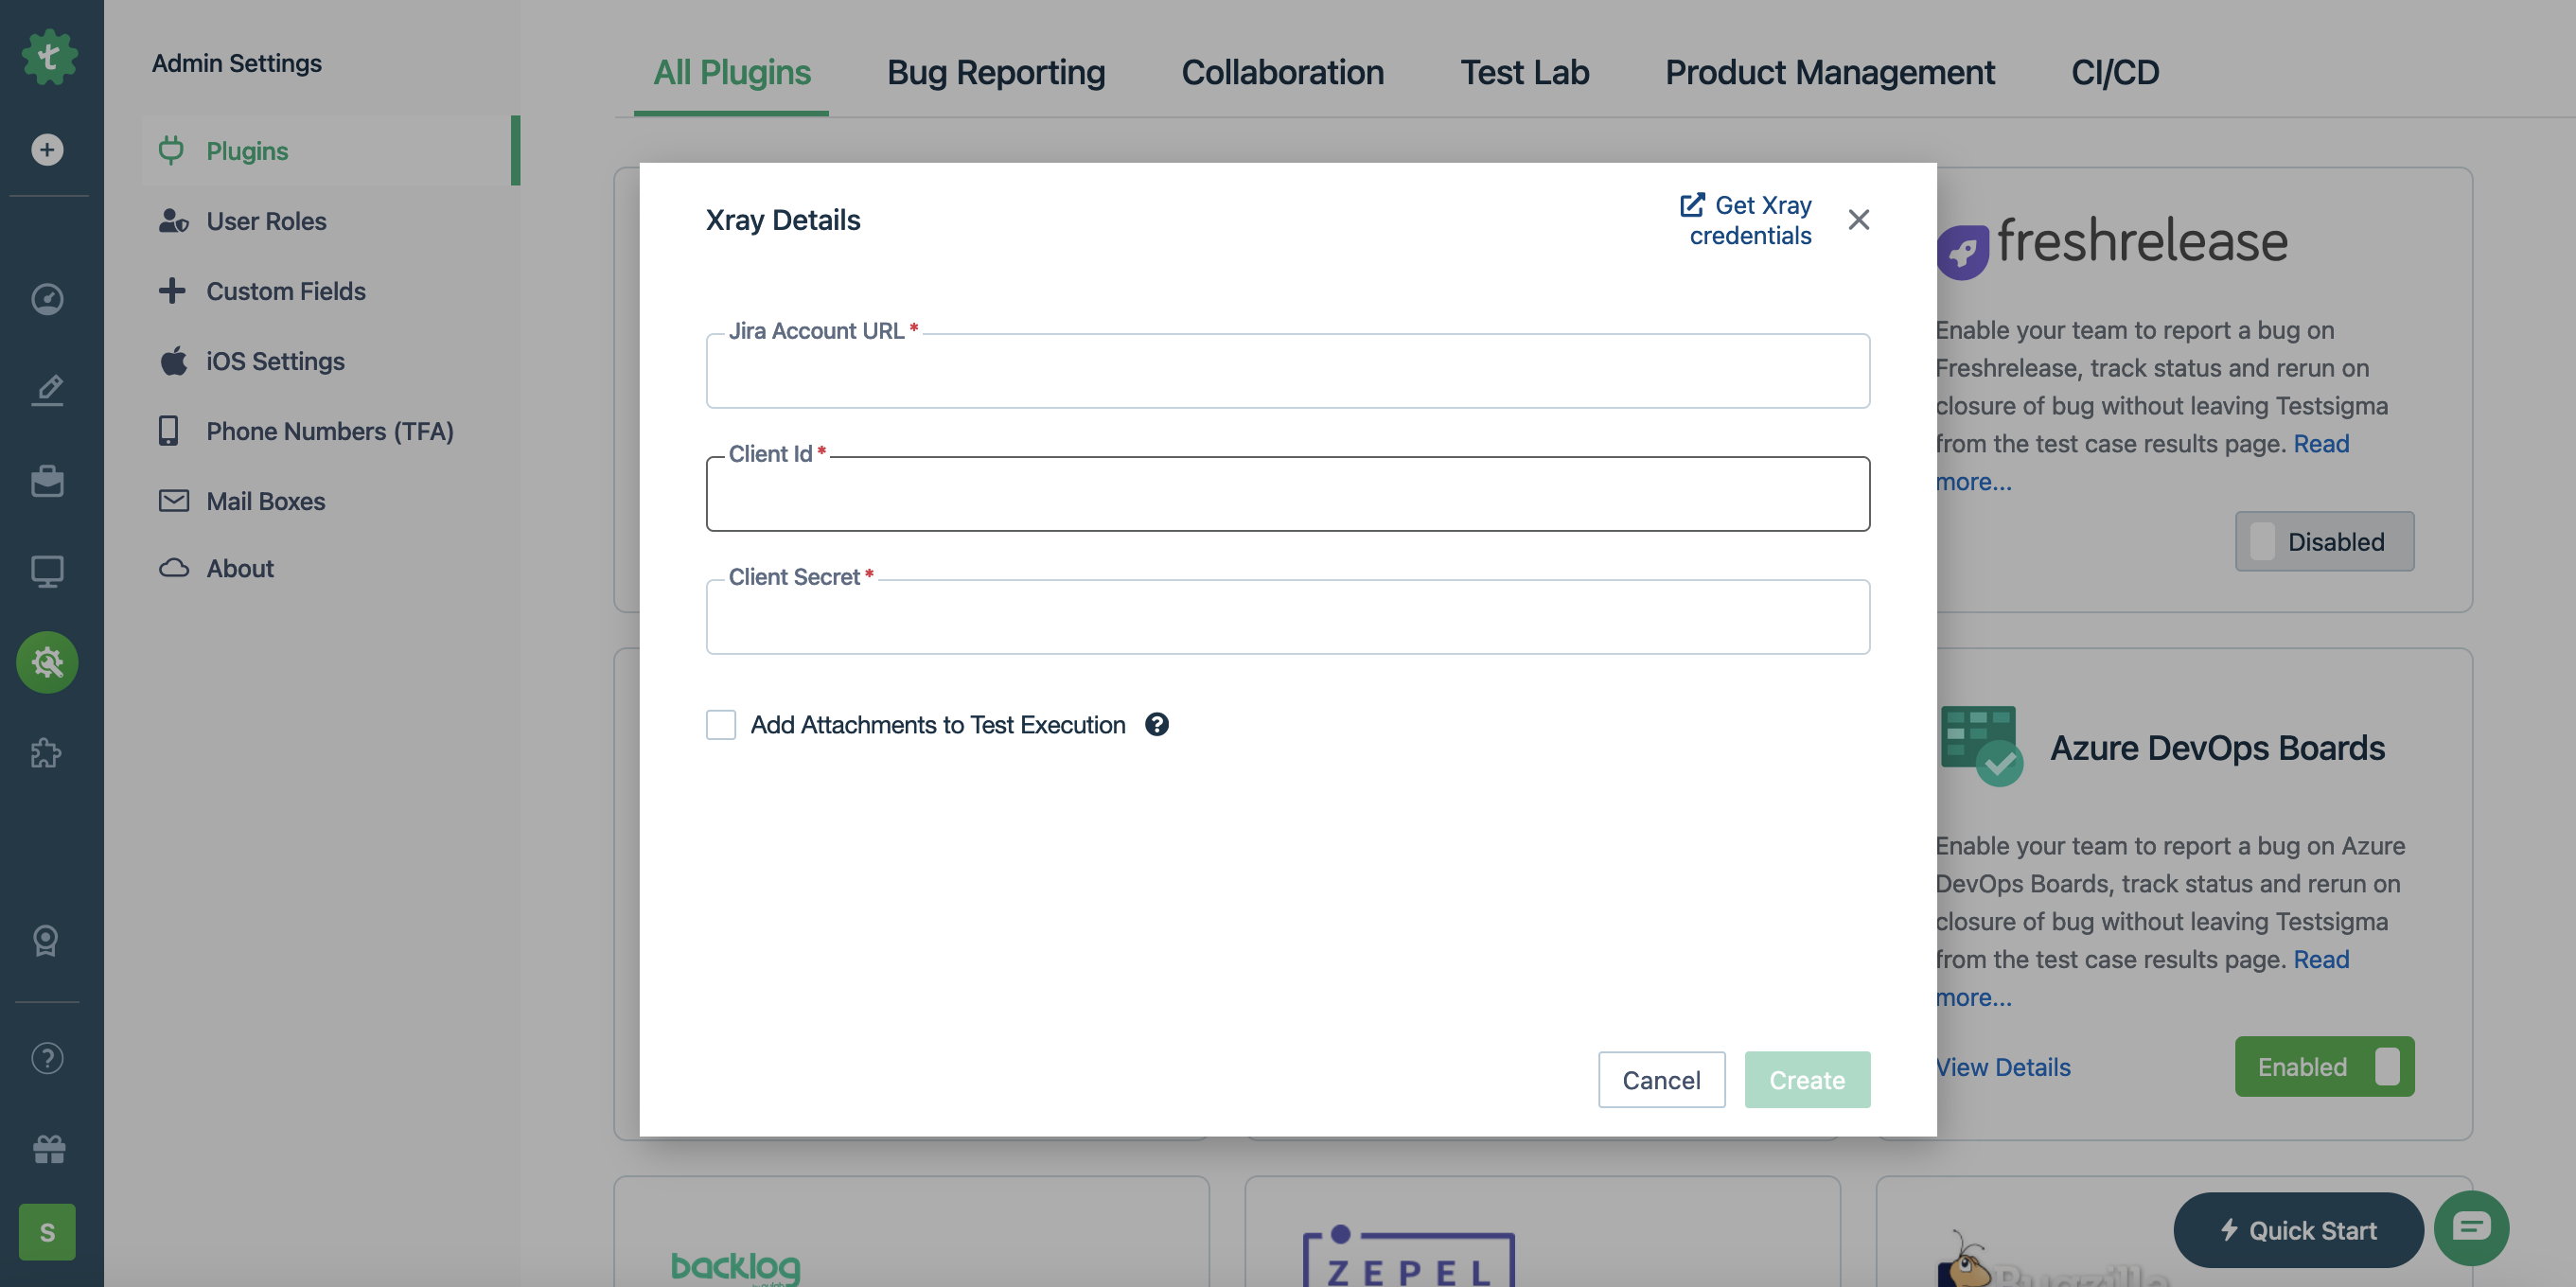Toggle the Azure DevOps Enabled switch

click(2324, 1066)
